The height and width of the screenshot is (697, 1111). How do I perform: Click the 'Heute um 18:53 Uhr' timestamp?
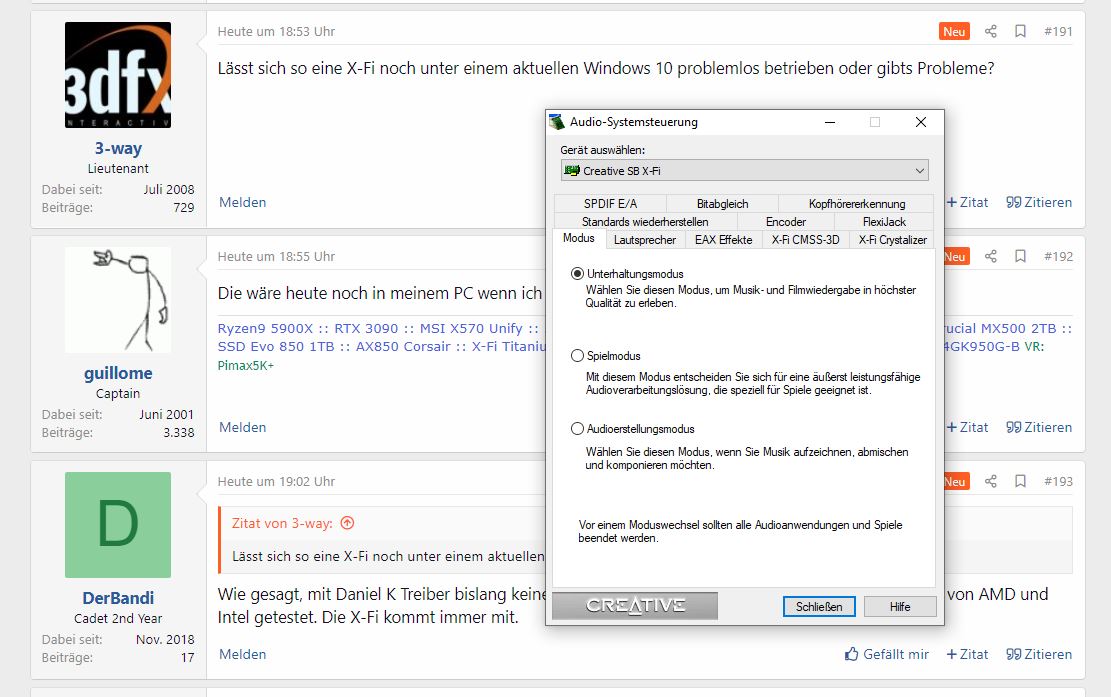tap(276, 31)
